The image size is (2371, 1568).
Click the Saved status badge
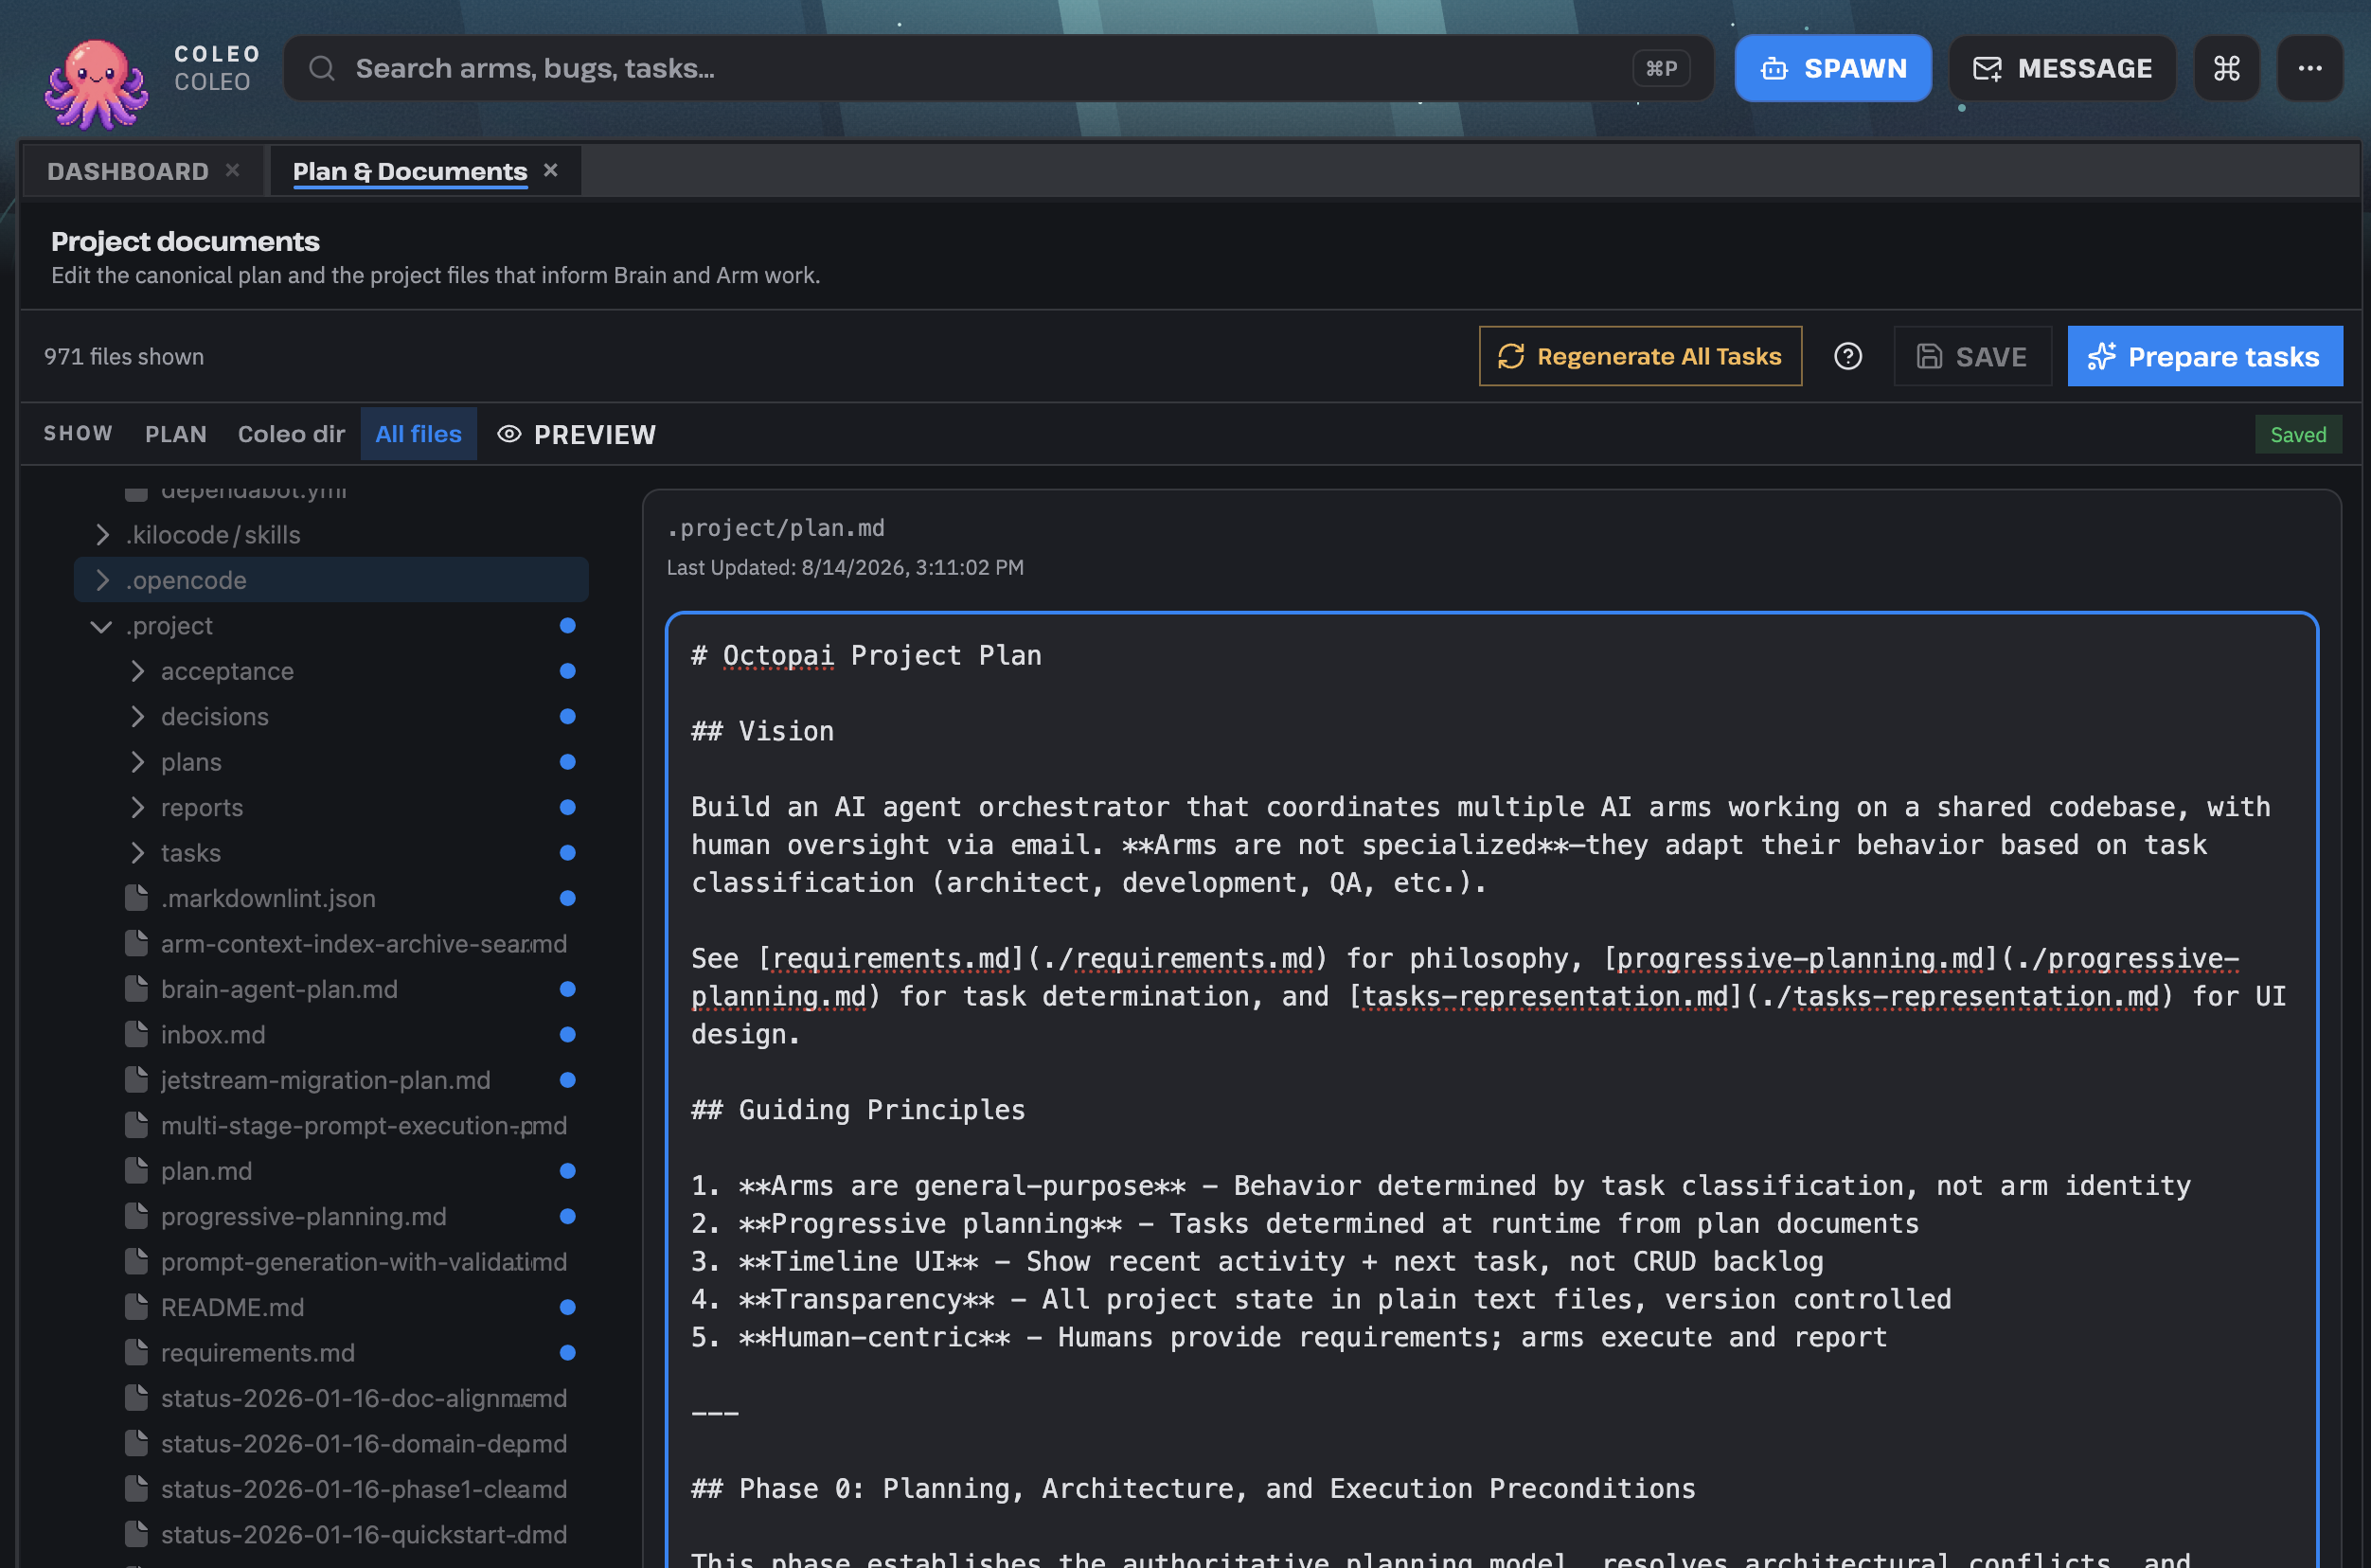pos(2298,434)
